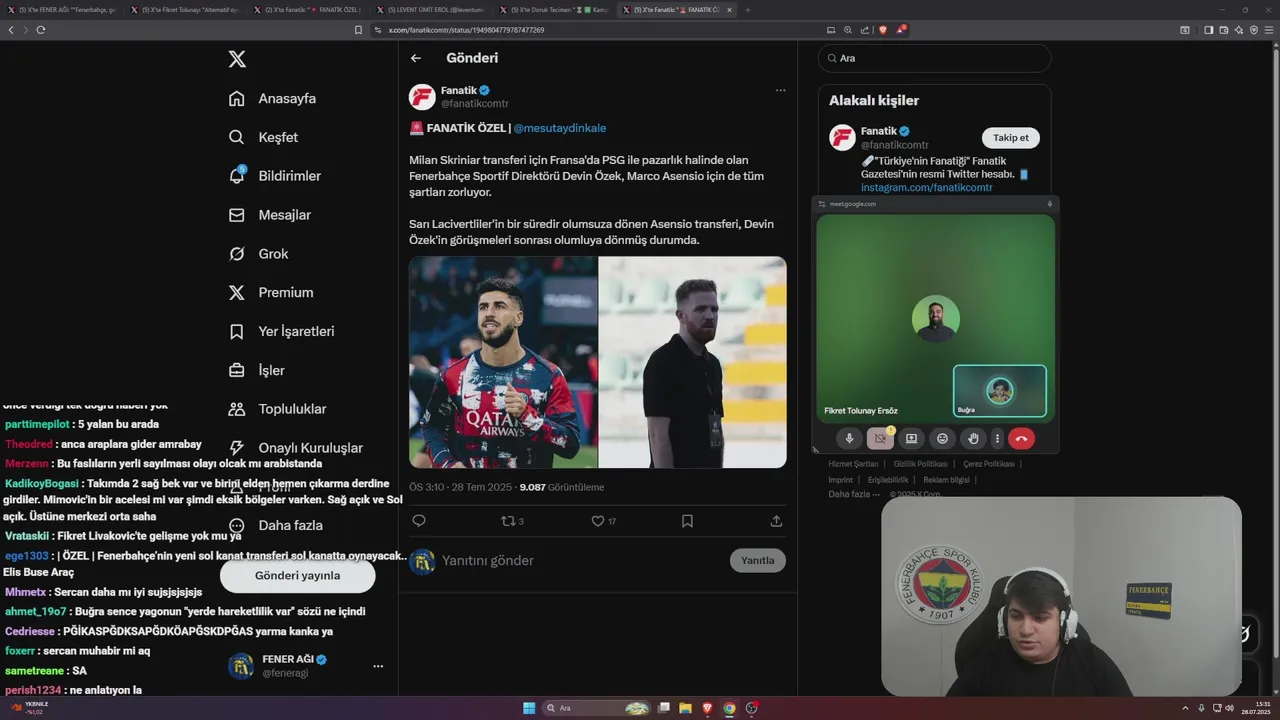Open File Explorer from the taskbar
This screenshot has width=1280, height=720.
pos(686,708)
